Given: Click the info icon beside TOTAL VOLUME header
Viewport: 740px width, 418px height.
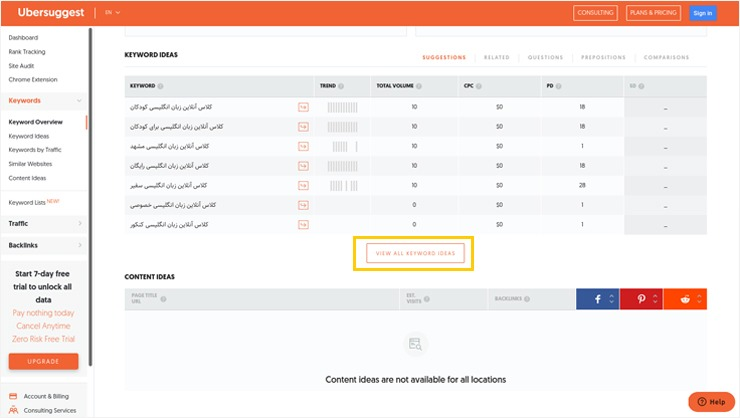Looking at the screenshot, I should click(419, 86).
